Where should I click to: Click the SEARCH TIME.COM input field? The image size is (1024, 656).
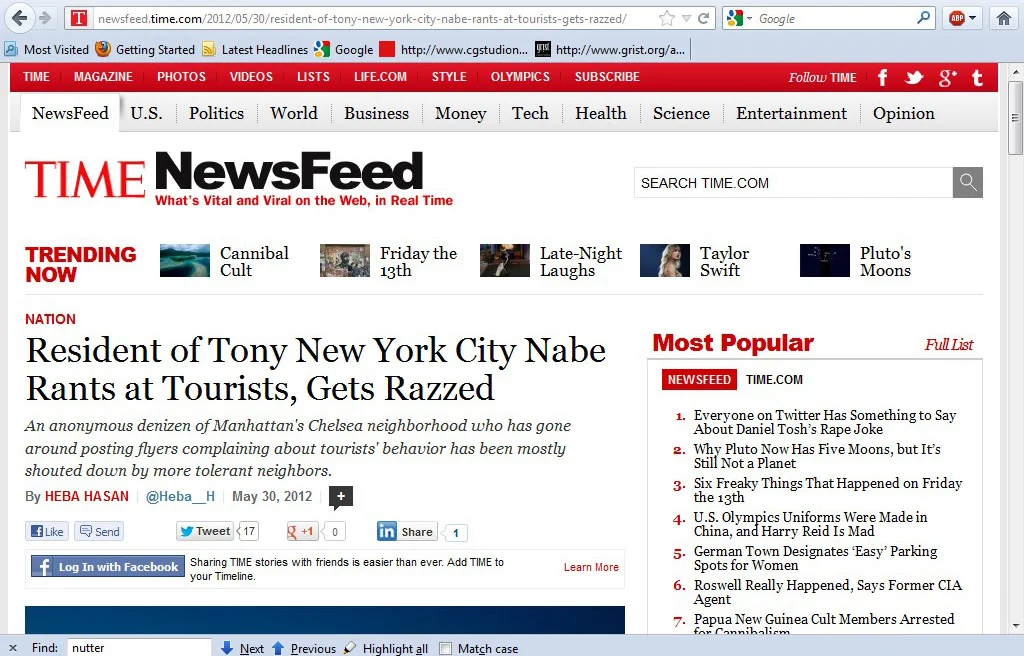click(793, 182)
